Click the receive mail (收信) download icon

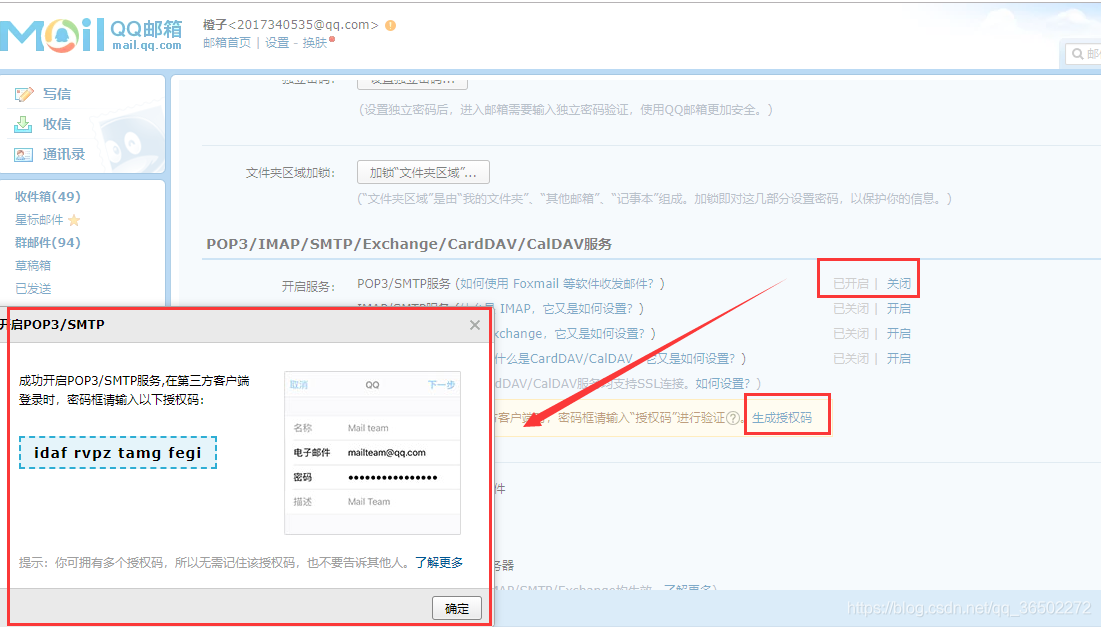point(23,124)
